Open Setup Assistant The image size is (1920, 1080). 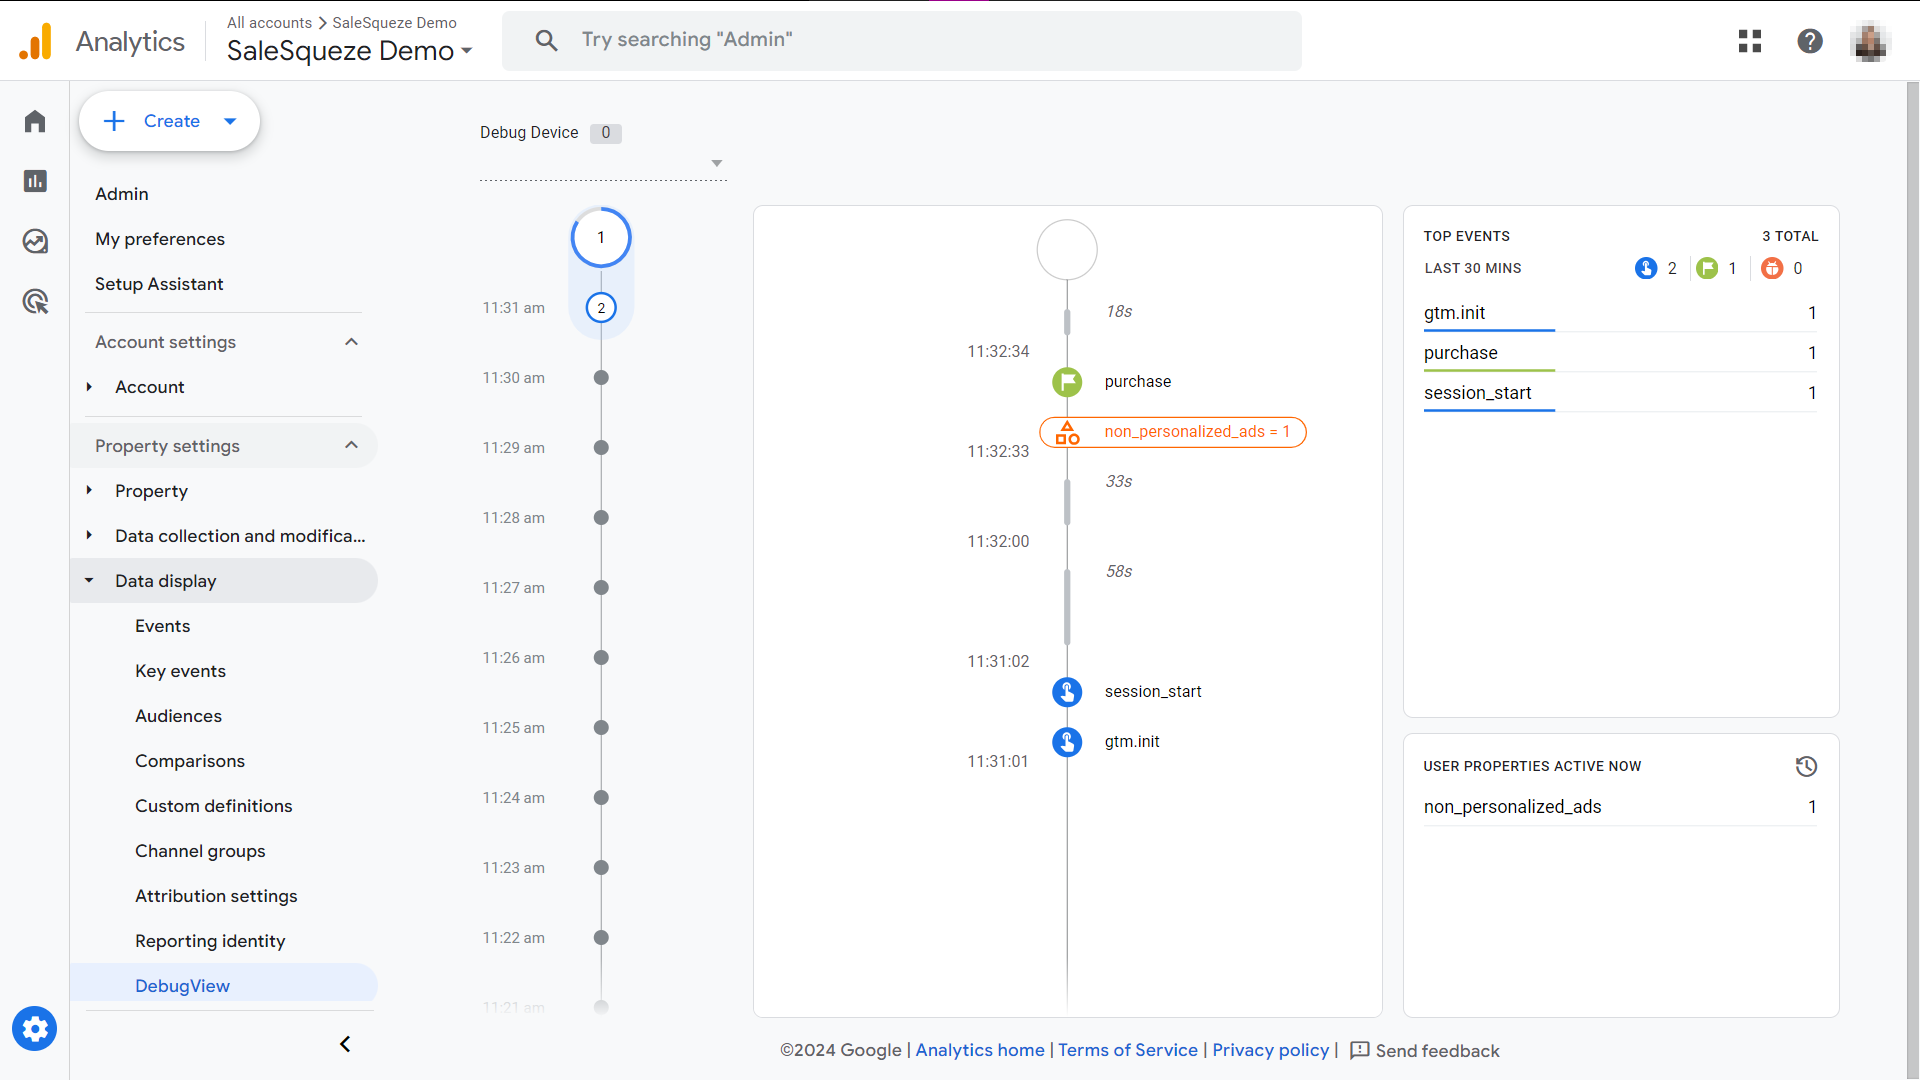[159, 284]
